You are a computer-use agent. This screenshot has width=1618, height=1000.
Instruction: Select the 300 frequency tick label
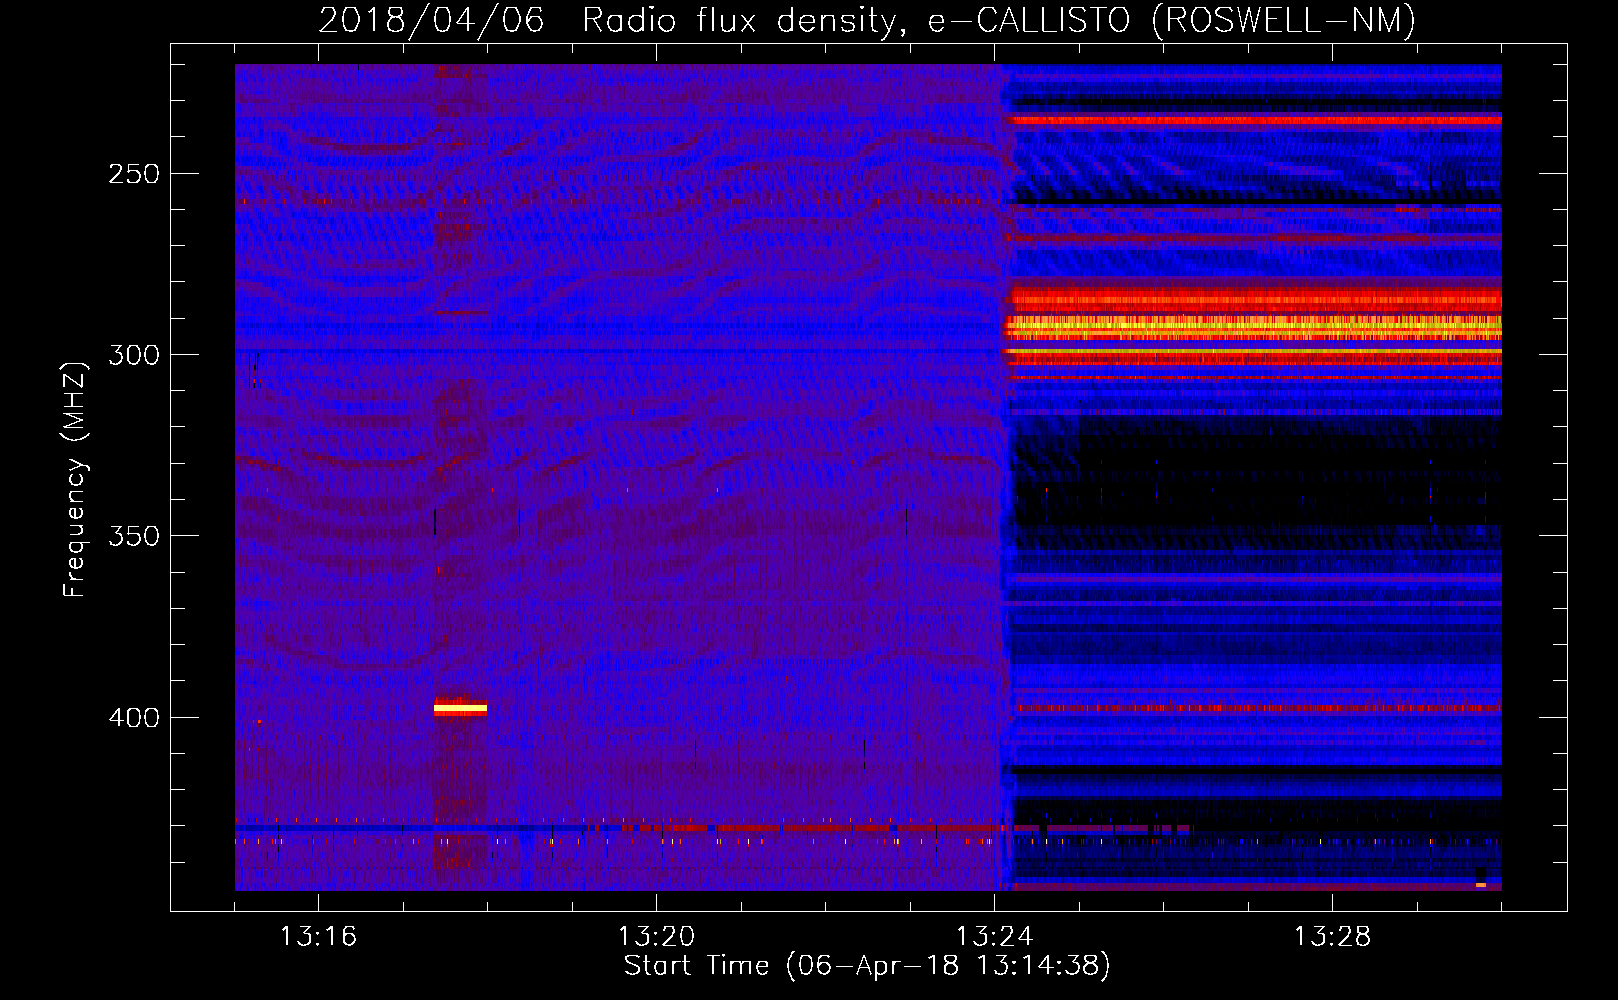134,355
